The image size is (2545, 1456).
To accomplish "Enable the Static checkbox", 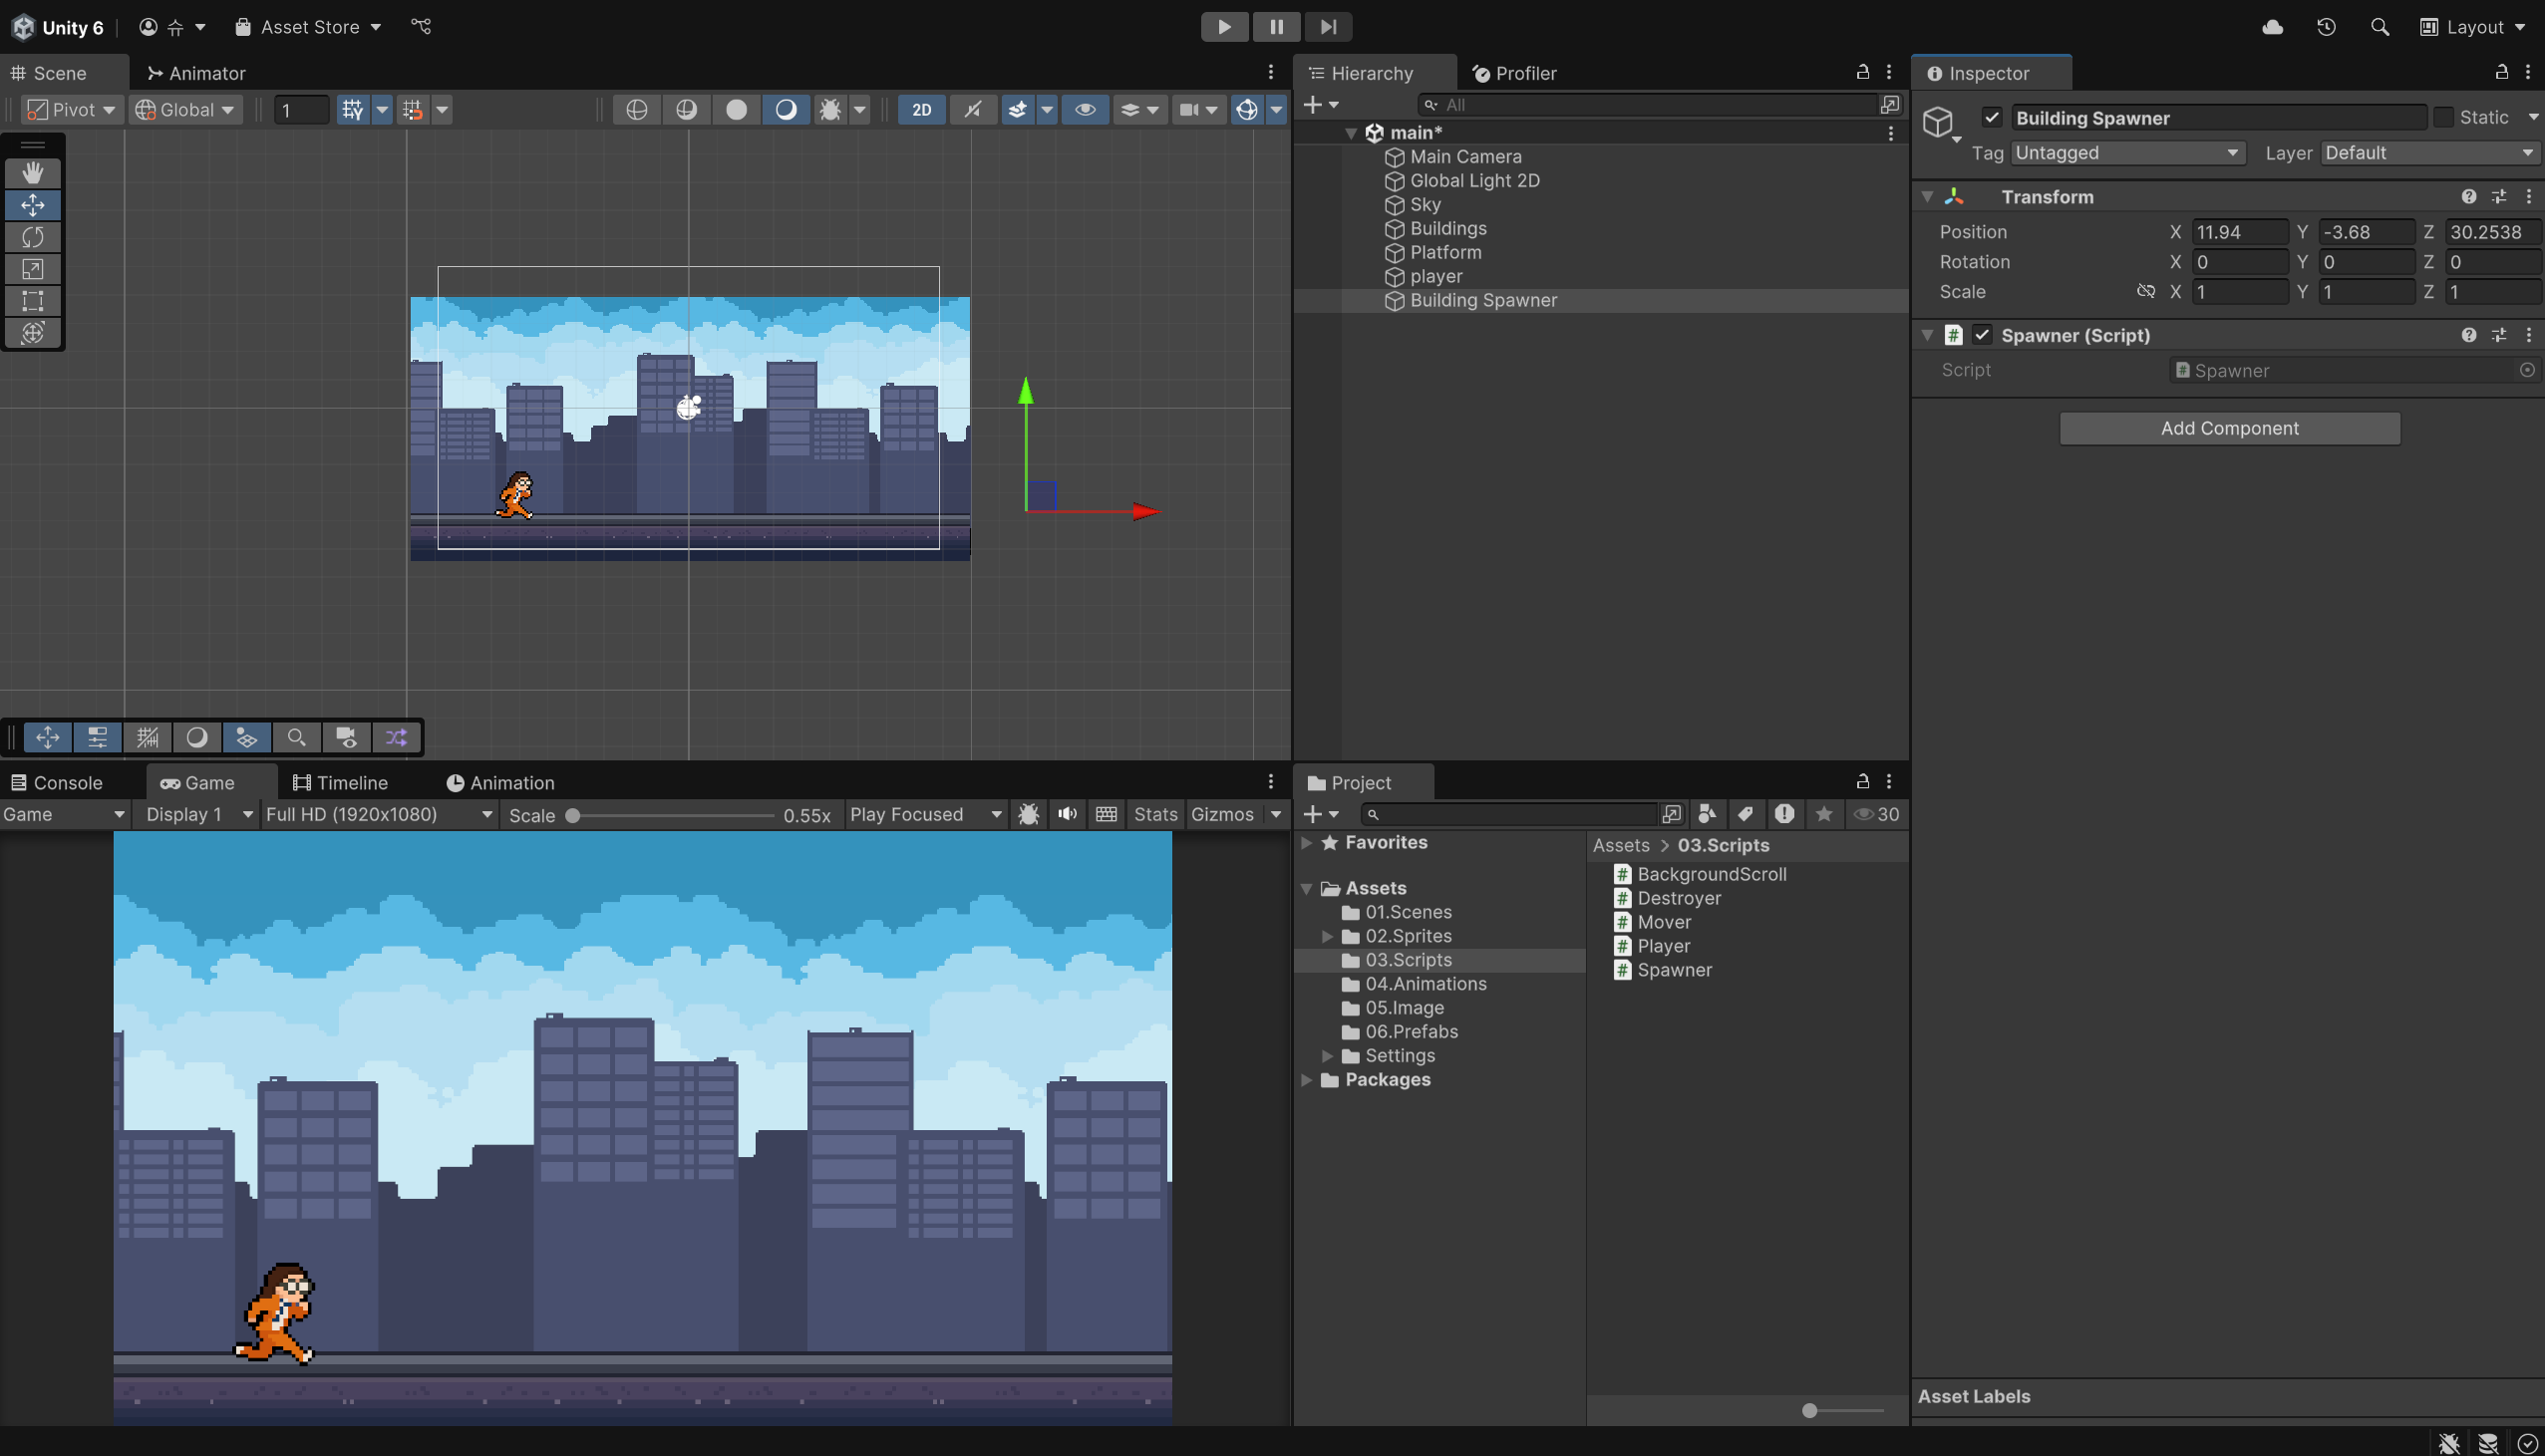I will 2443,118.
